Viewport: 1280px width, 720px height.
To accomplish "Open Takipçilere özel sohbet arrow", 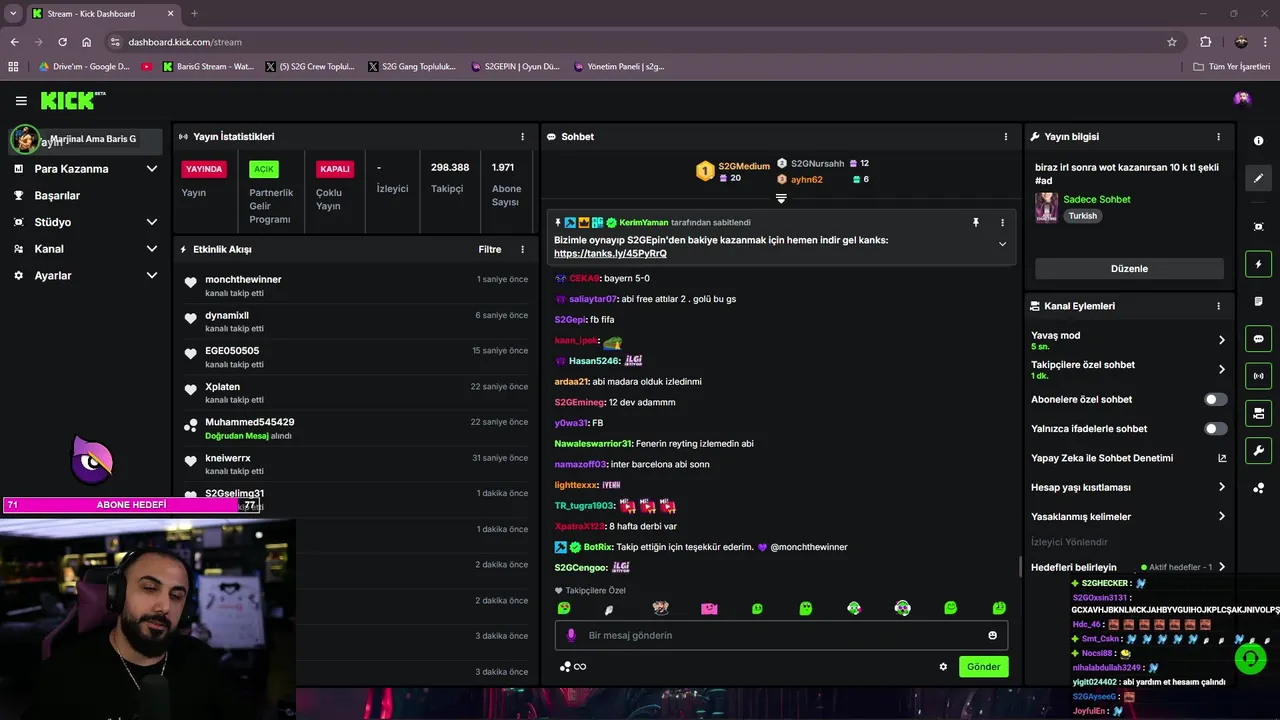I will pos(1221,370).
